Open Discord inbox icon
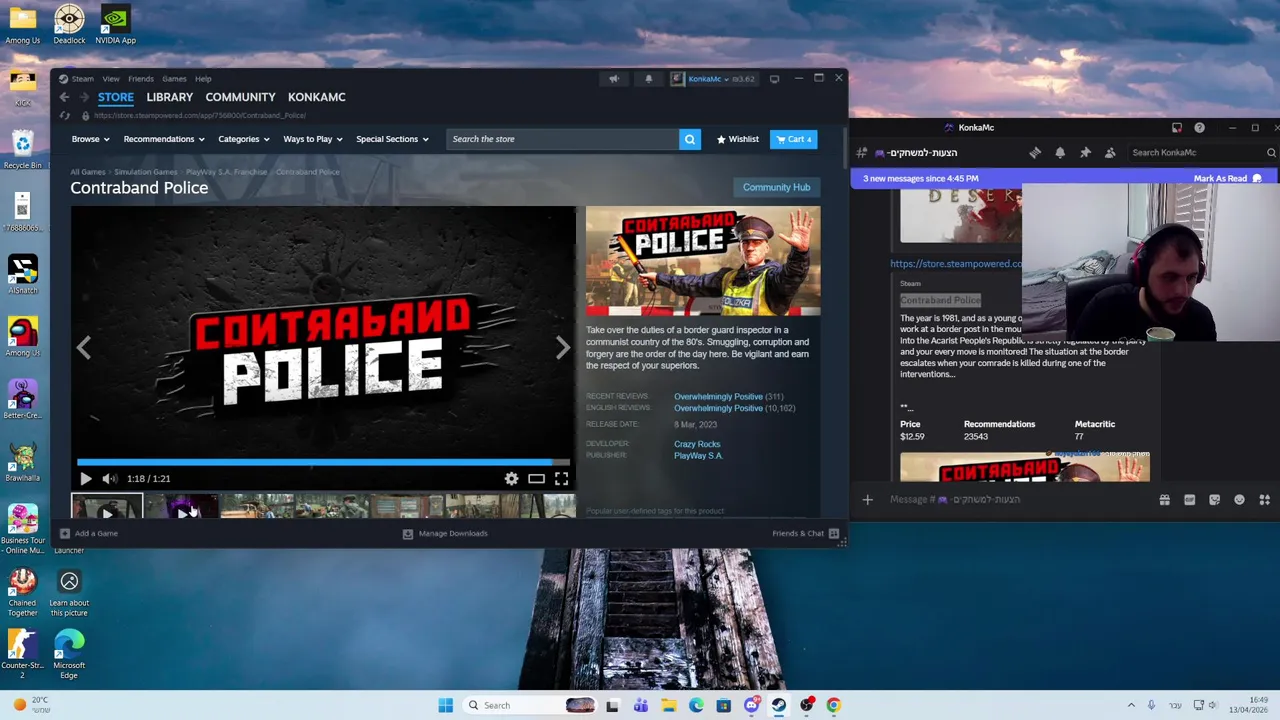 point(1177,128)
